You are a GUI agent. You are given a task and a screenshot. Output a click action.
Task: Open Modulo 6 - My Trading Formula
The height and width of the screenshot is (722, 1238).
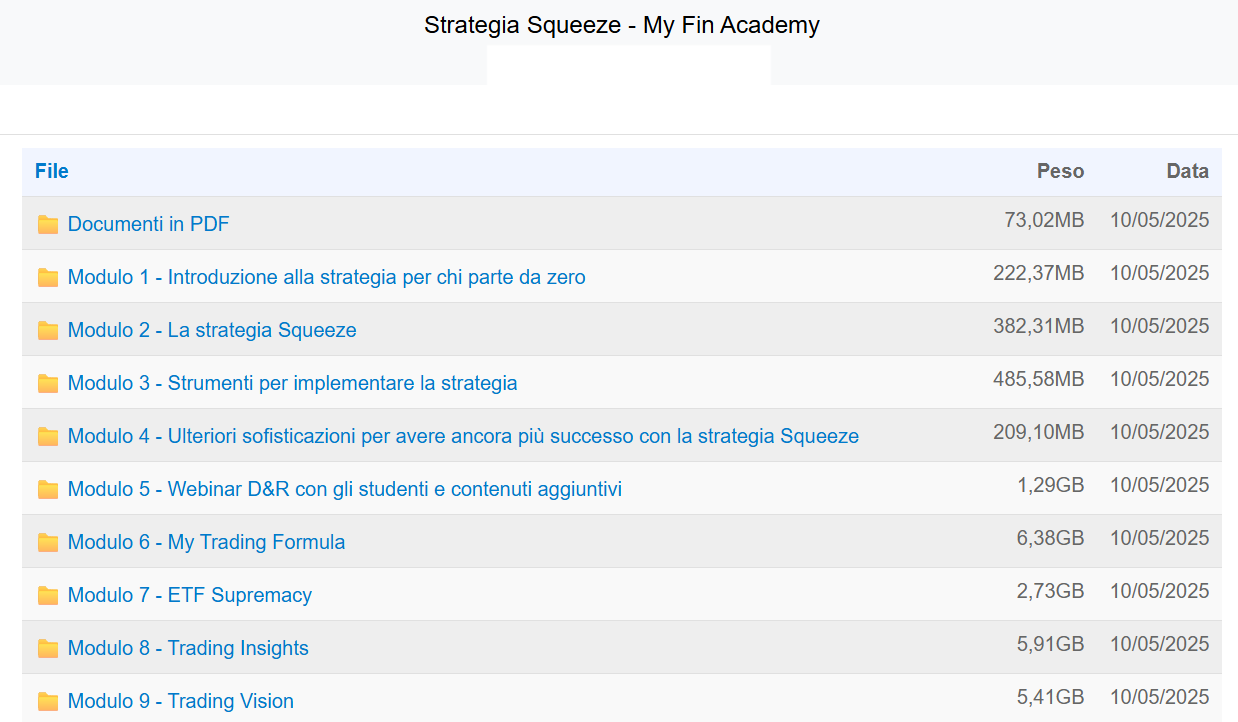point(207,542)
